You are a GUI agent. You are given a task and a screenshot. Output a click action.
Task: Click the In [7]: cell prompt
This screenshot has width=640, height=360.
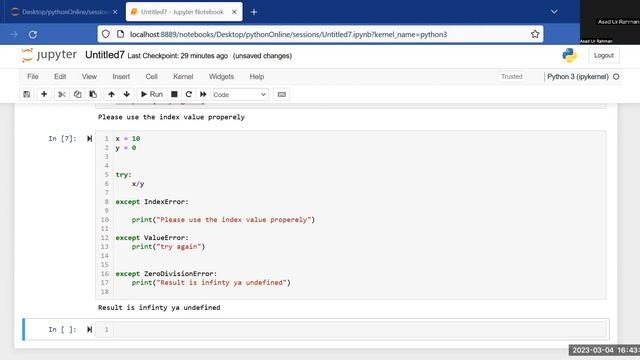click(x=62, y=139)
